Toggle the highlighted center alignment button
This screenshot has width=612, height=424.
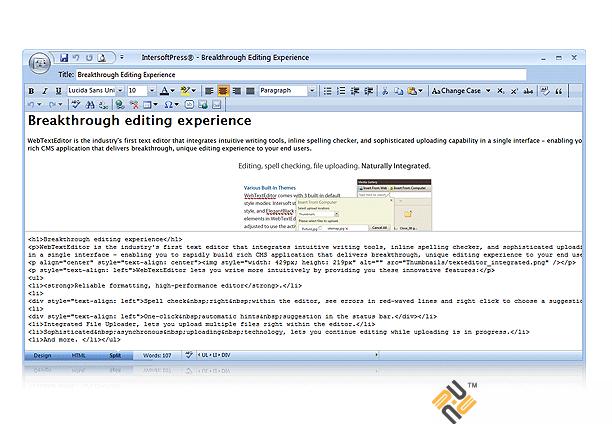223,91
